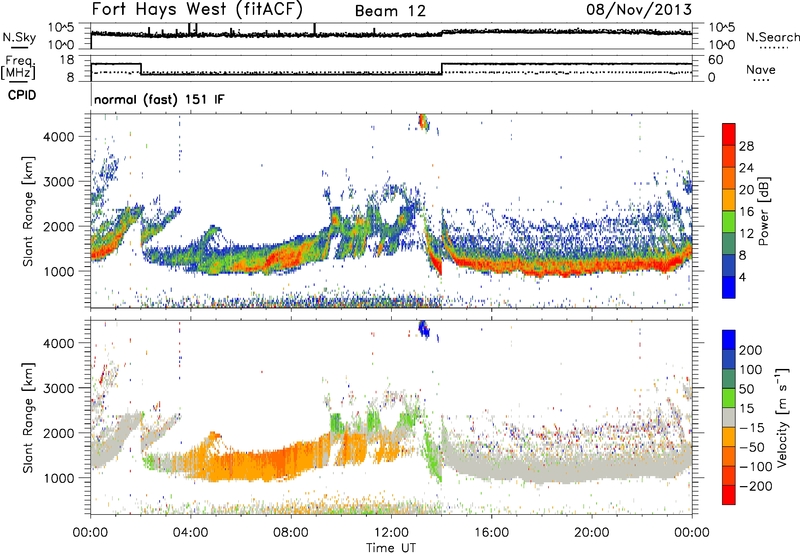Click the blue high-range echo in the velocity panel

[x=424, y=330]
